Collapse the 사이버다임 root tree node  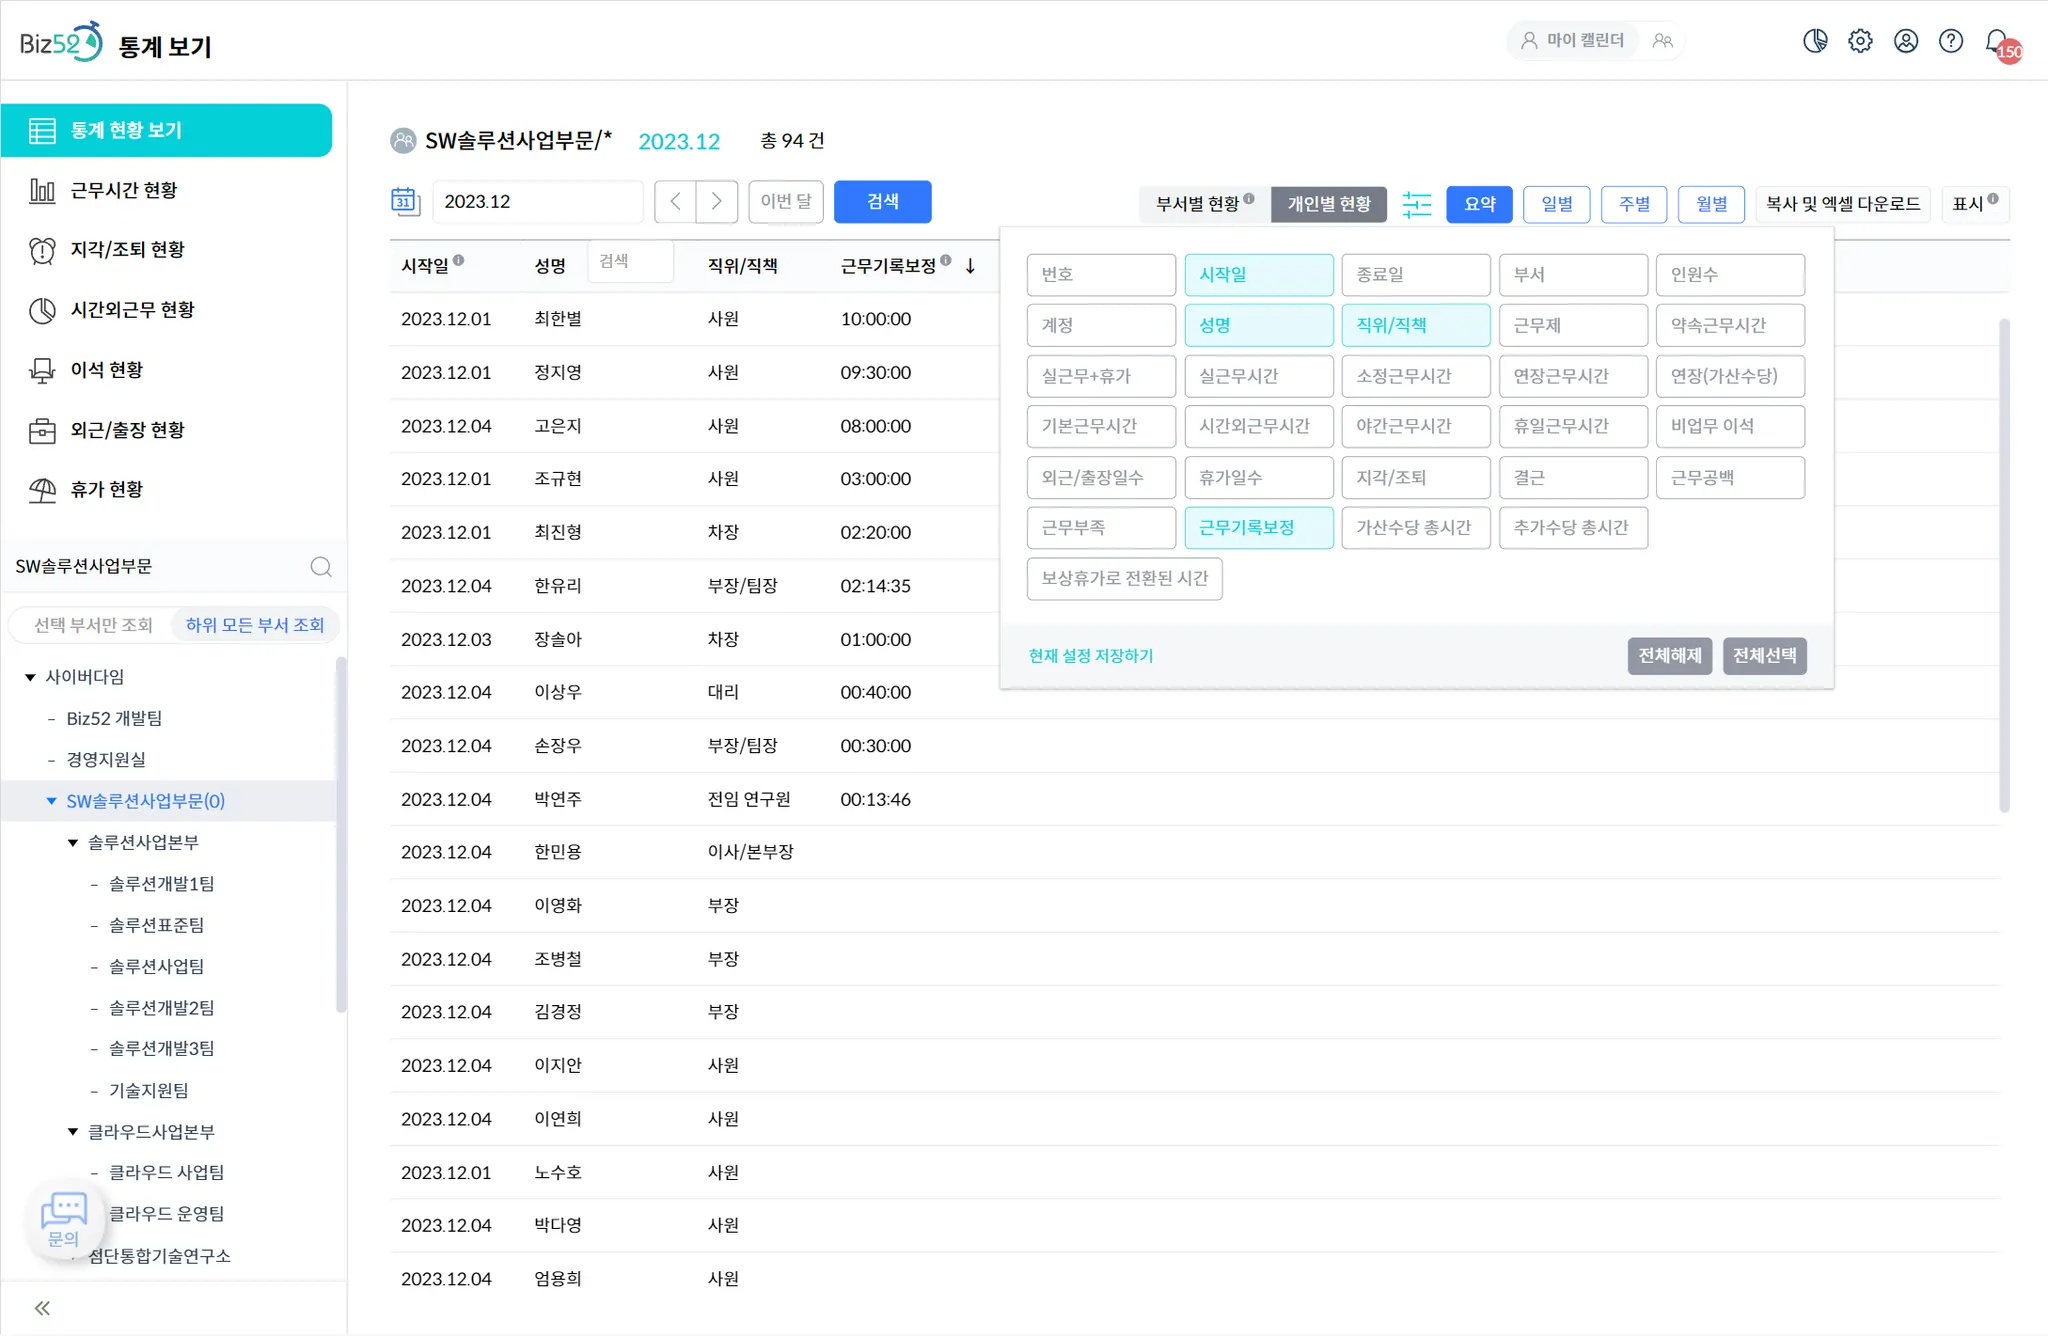pyautogui.click(x=30, y=677)
